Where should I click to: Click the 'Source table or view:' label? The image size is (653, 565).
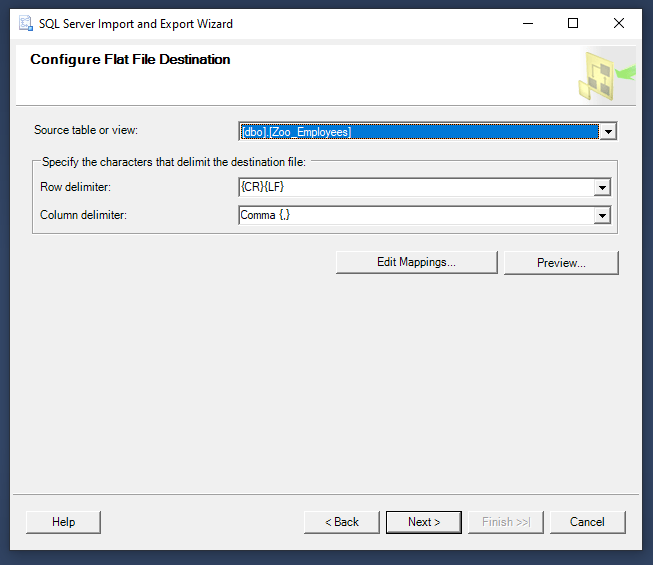pos(86,130)
